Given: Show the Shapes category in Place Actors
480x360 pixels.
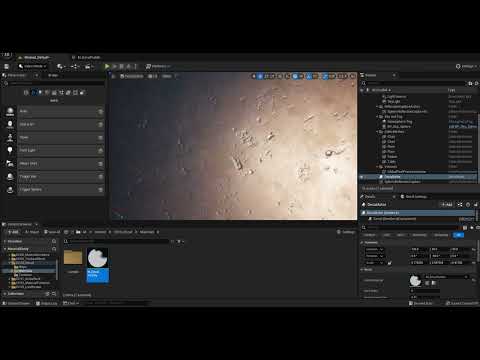Looking at the screenshot, I should point(47,92).
